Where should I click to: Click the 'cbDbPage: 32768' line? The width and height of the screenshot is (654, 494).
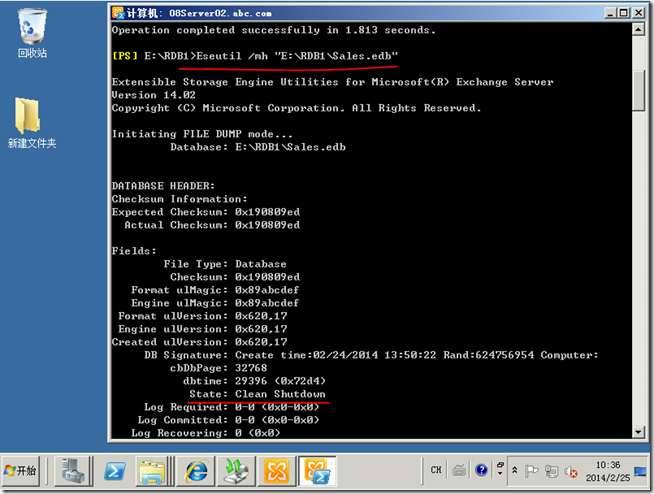click(219, 368)
